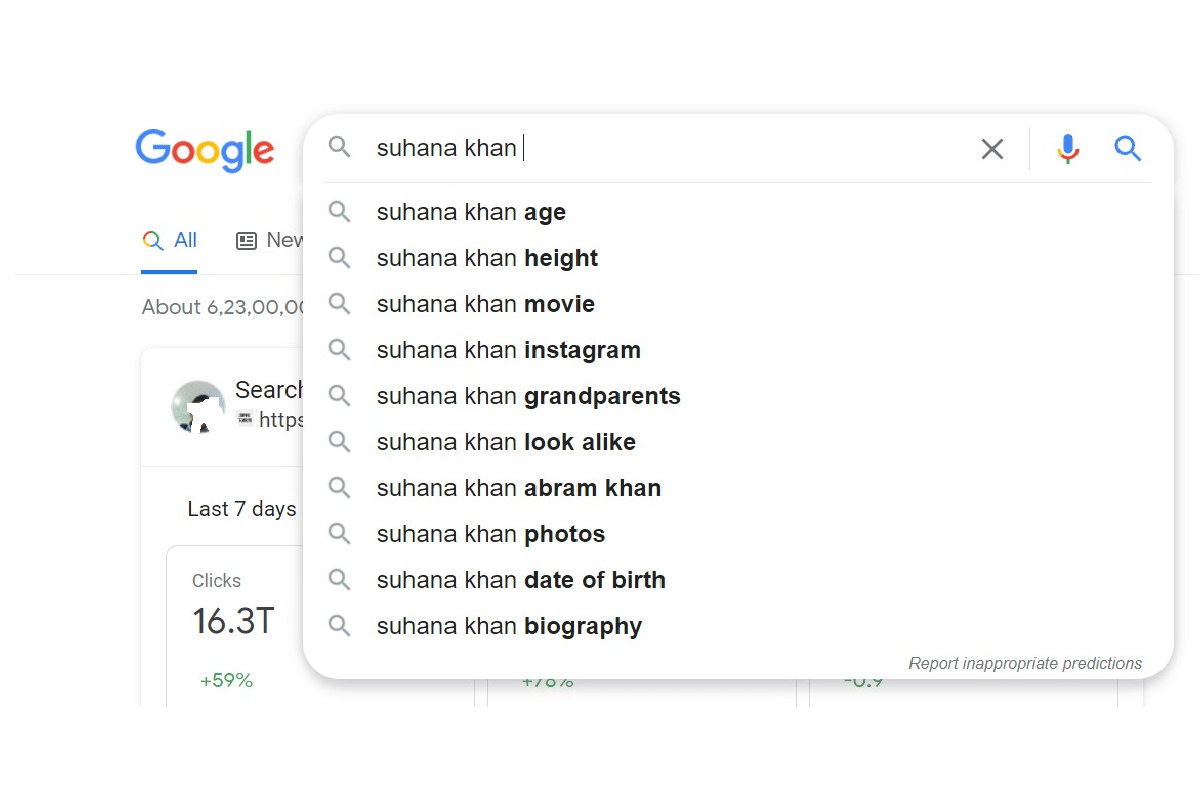The height and width of the screenshot is (800, 1200).
Task: Choose 'suhana khan instagram' suggestion
Action: 508,350
